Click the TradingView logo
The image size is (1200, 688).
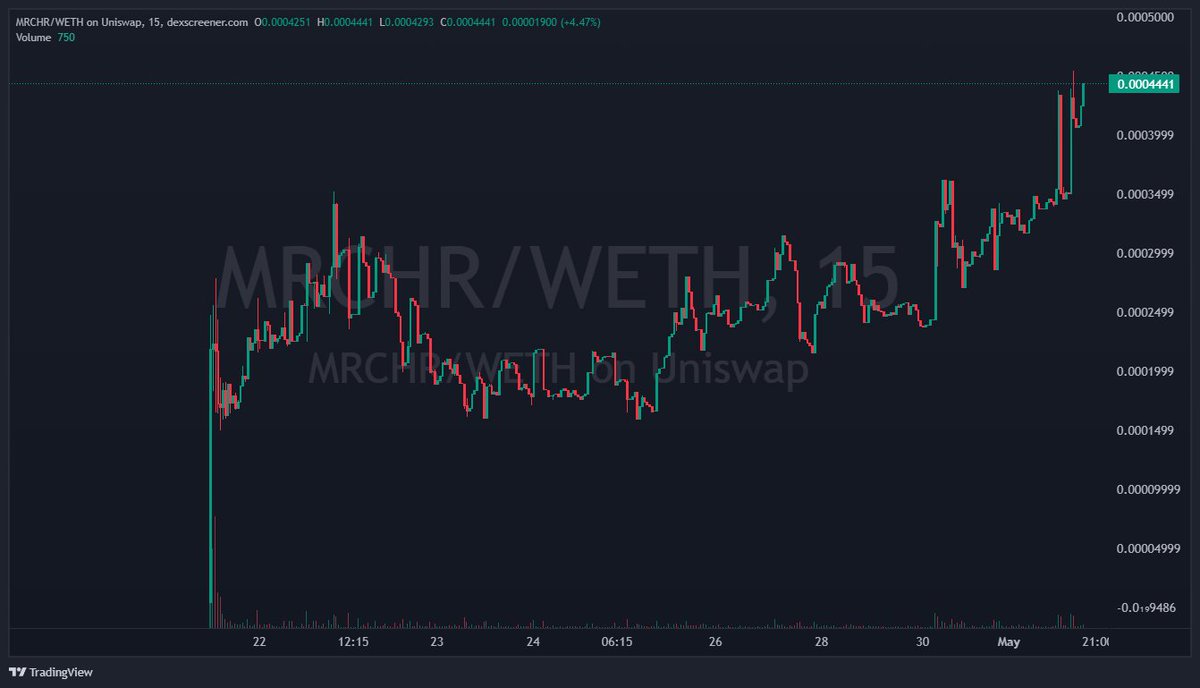[50, 671]
